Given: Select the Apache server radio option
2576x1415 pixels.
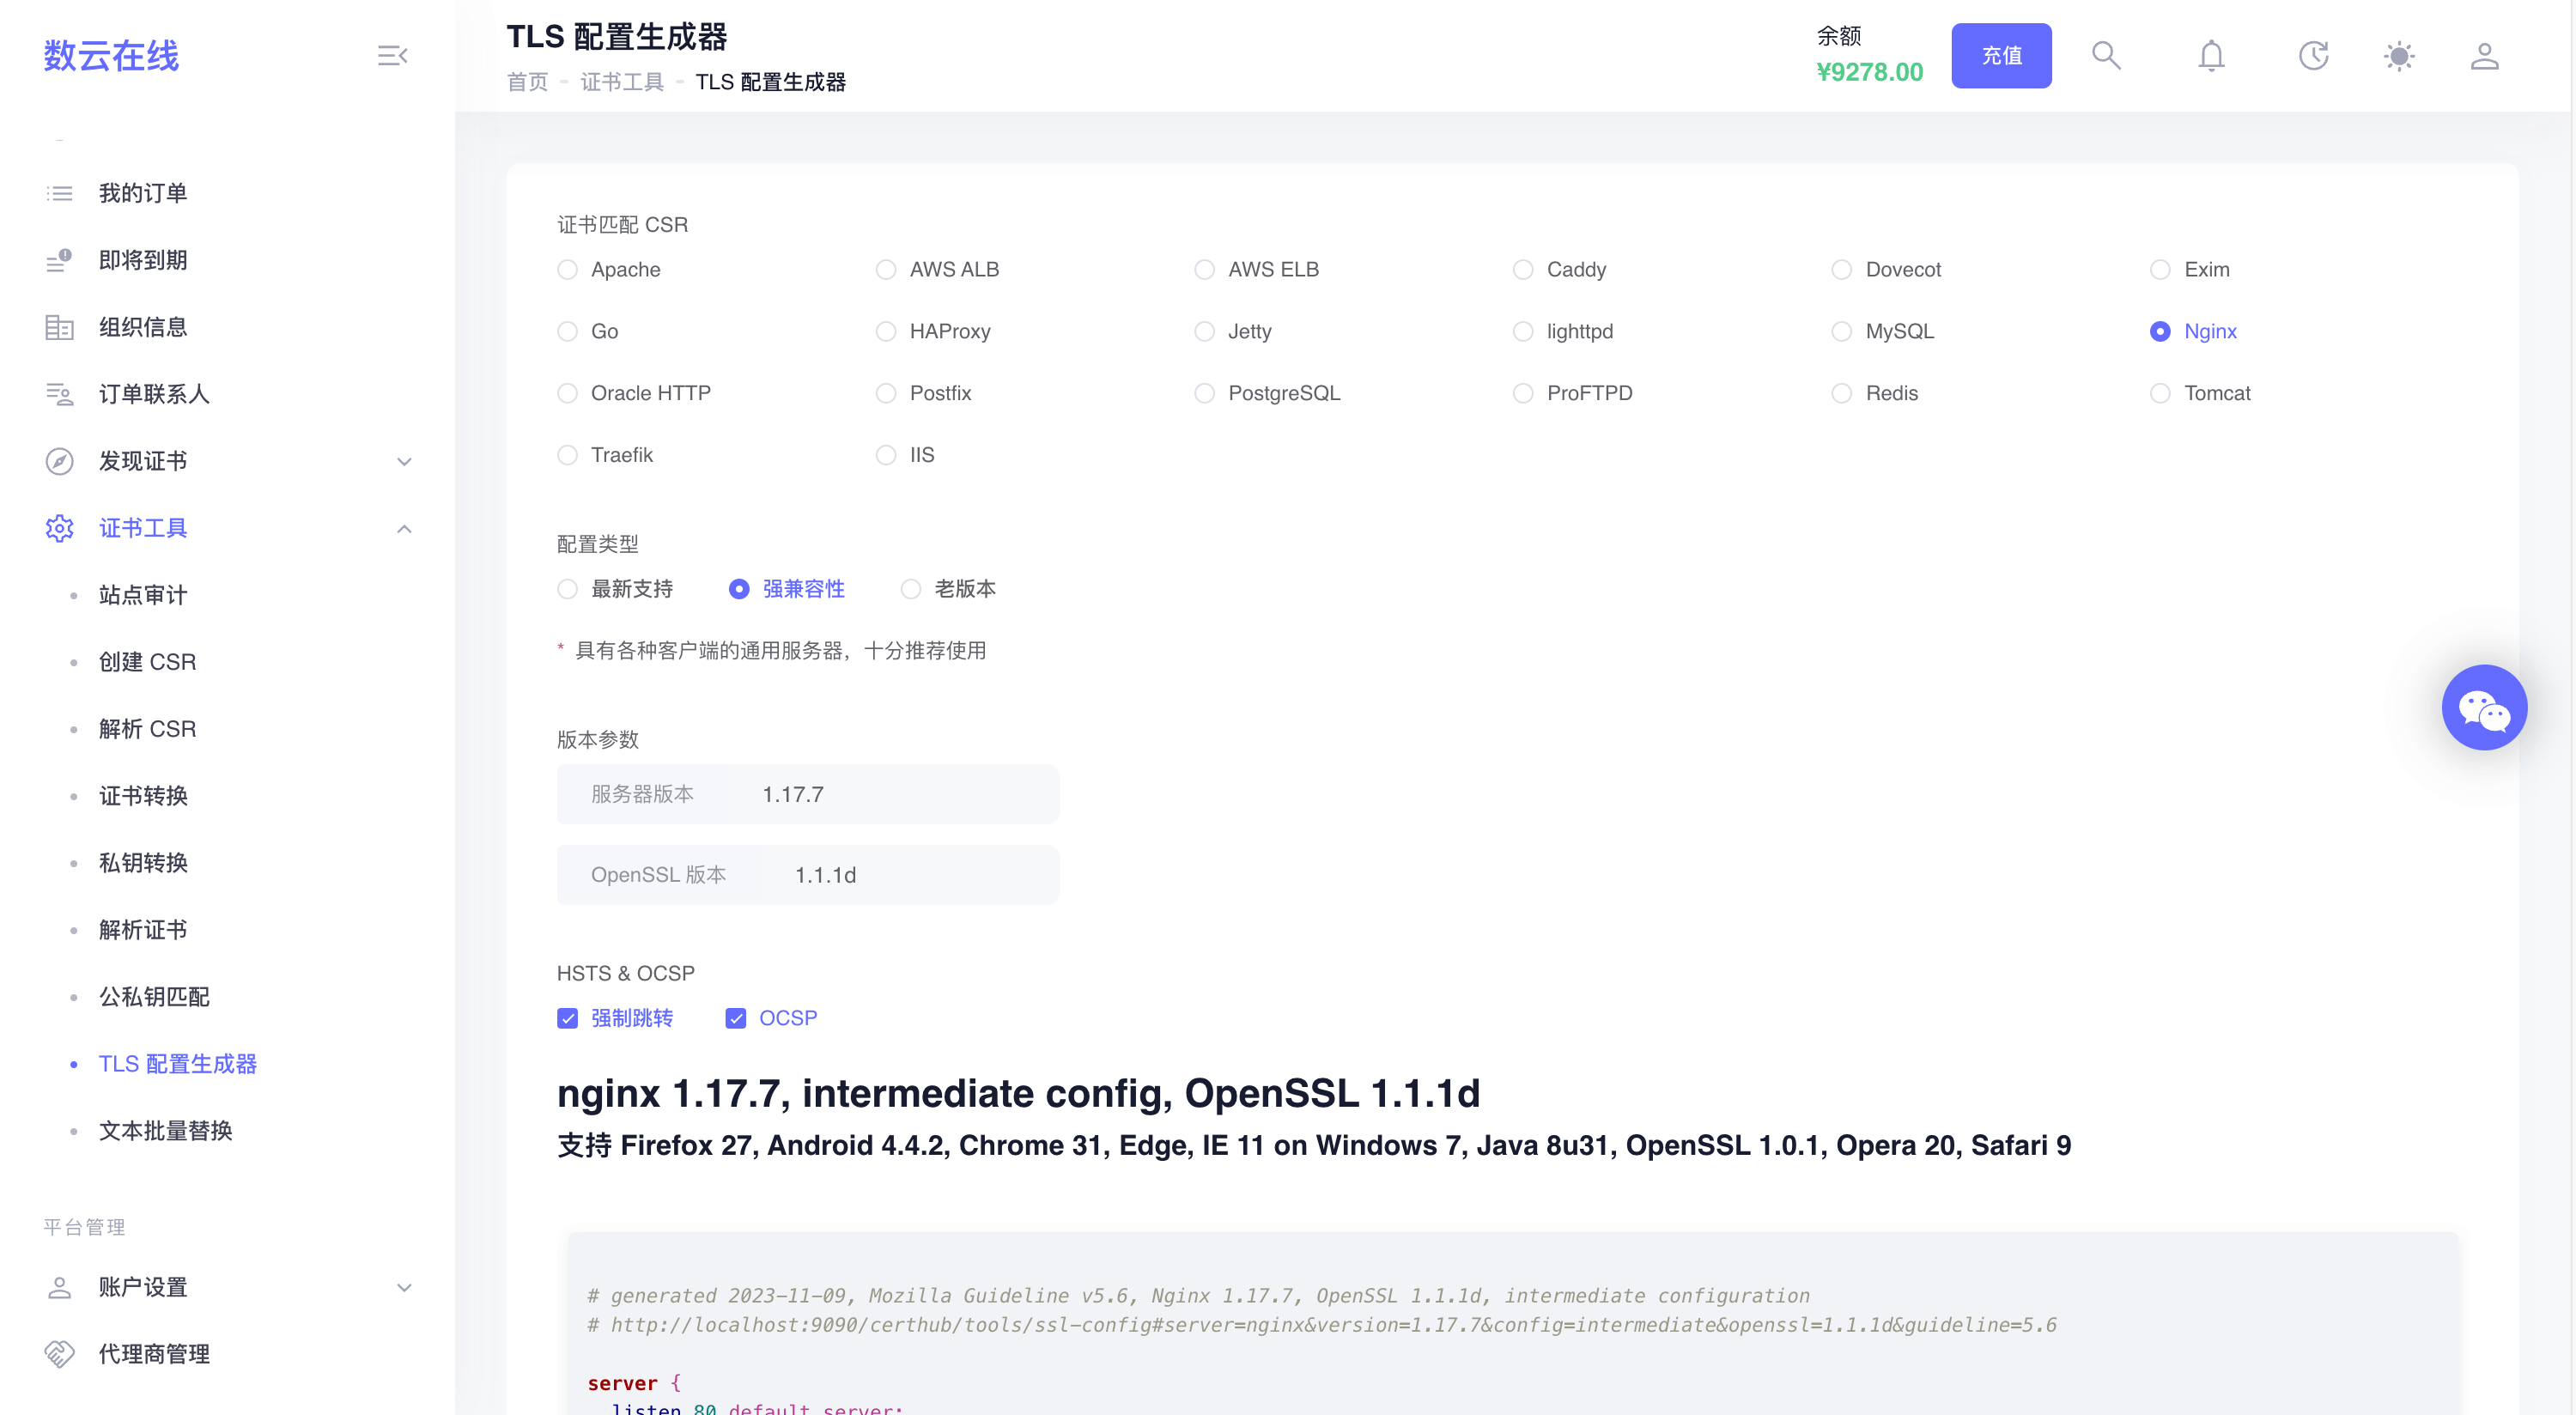Looking at the screenshot, I should pyautogui.click(x=568, y=270).
